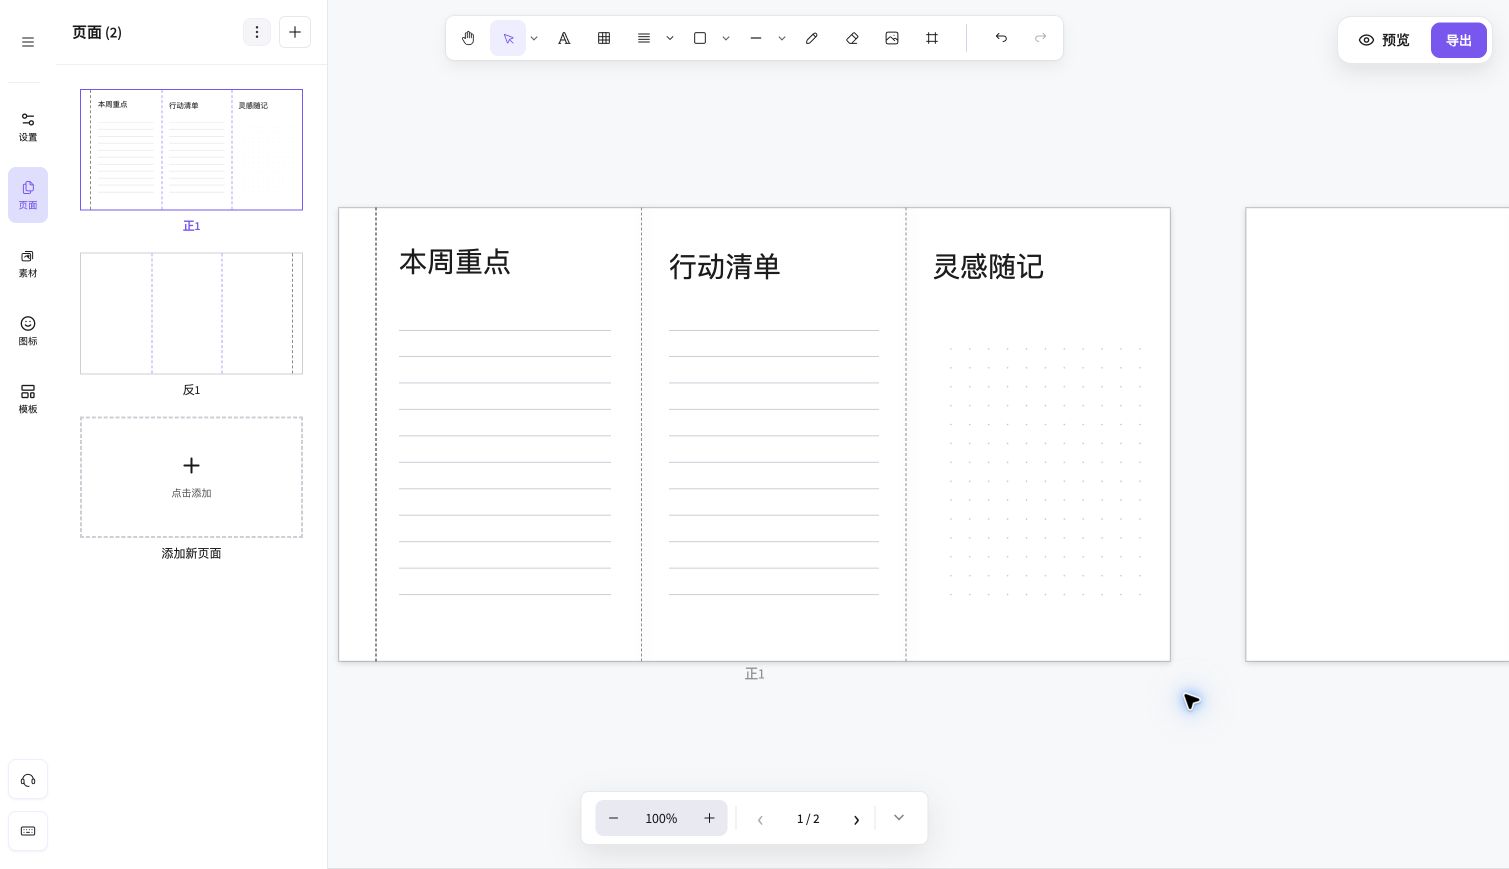Viewport: 1509px width, 869px height.
Task: Select the Eraser tool
Action: pos(852,38)
